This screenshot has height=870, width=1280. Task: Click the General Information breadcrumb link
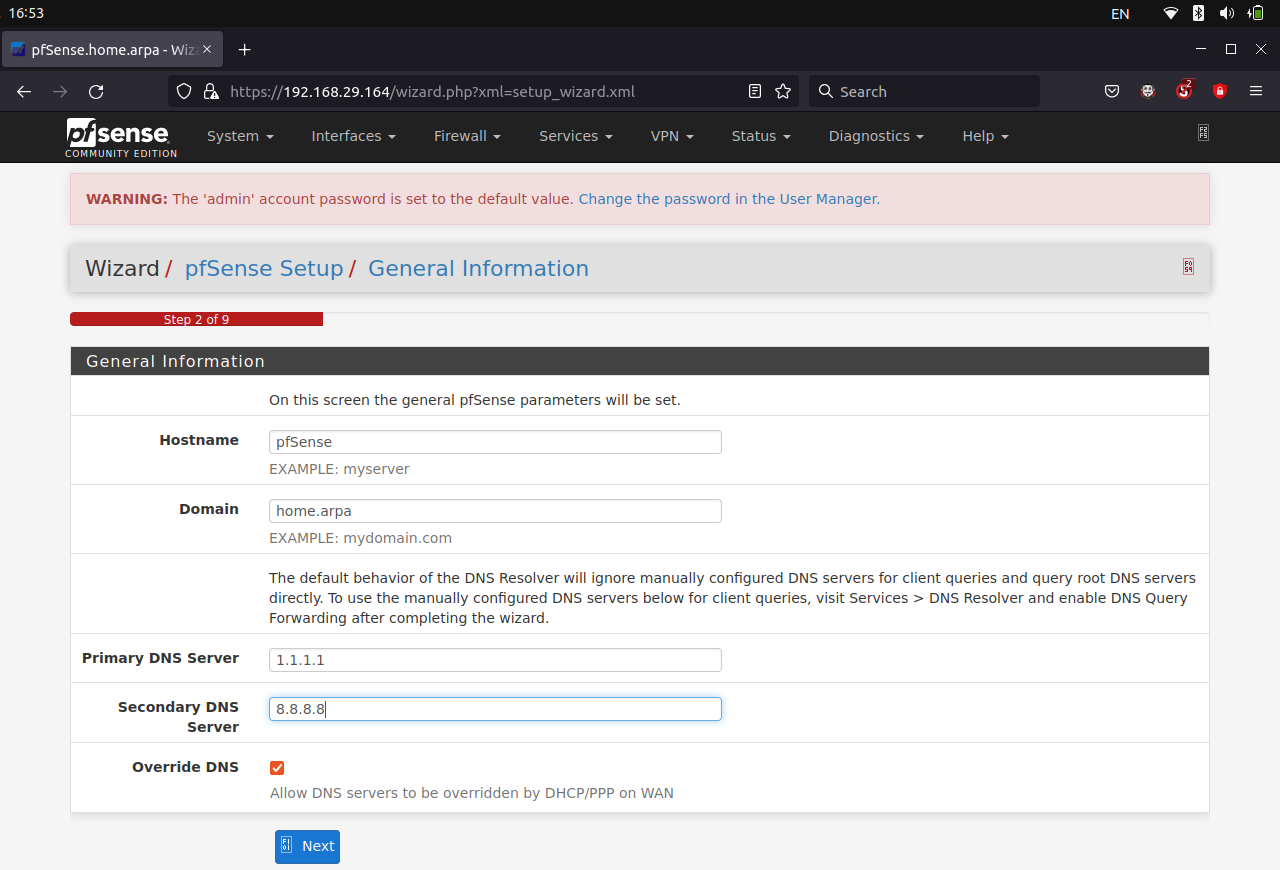[x=478, y=268]
